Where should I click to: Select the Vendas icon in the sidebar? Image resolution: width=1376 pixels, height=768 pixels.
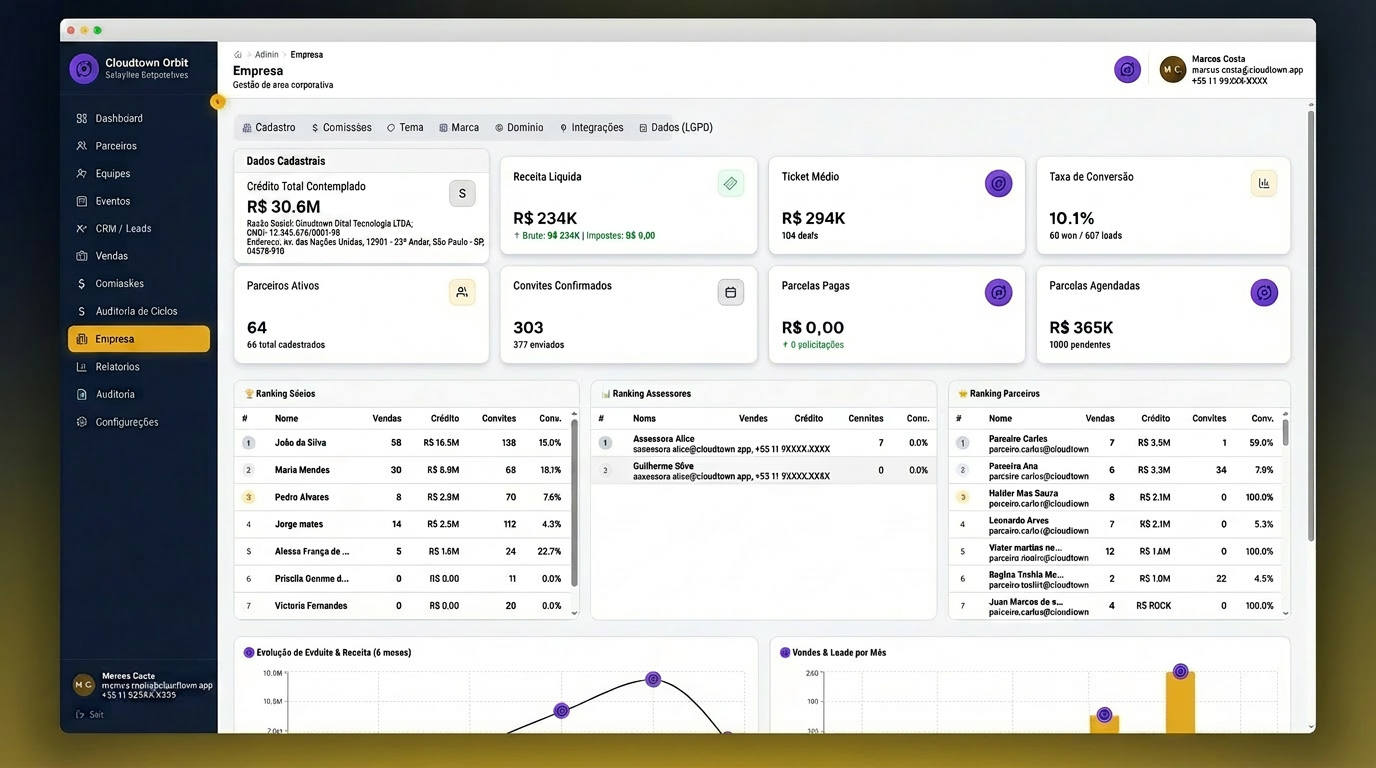pyautogui.click(x=82, y=256)
